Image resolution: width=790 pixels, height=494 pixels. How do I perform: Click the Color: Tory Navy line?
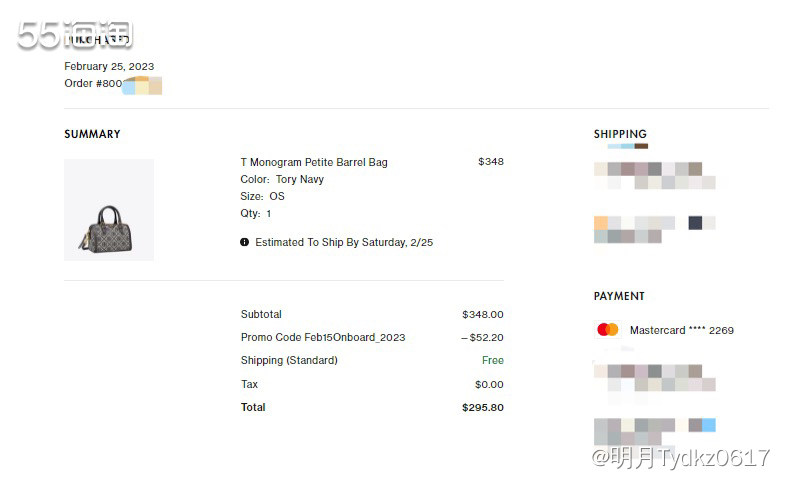tap(282, 179)
